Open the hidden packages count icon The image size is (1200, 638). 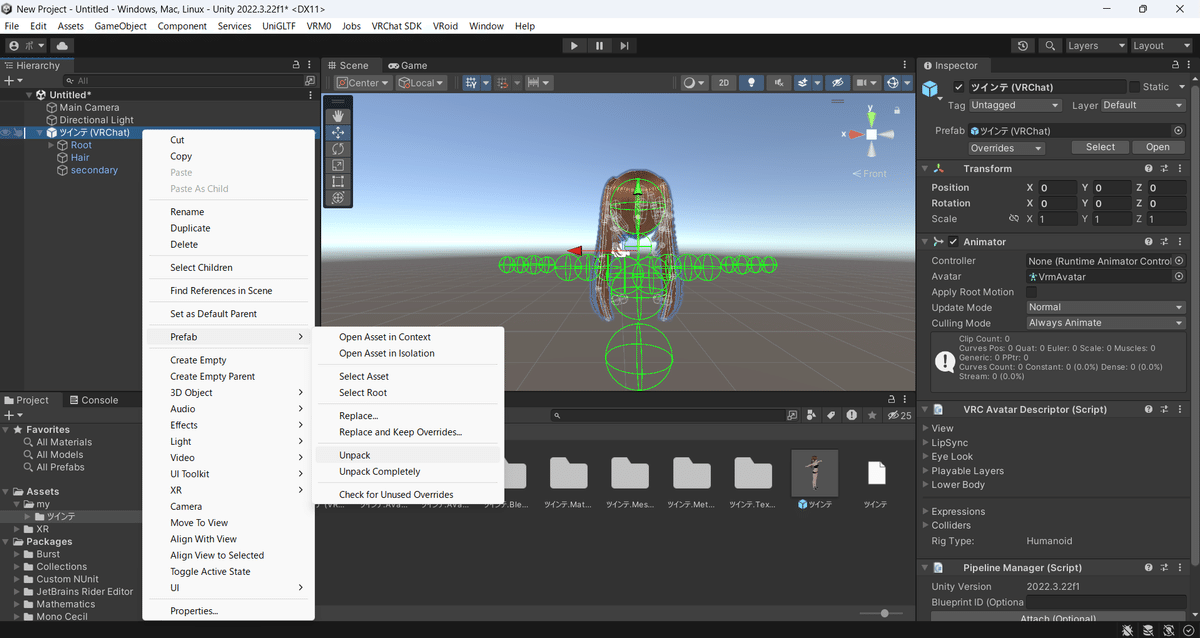coord(900,415)
